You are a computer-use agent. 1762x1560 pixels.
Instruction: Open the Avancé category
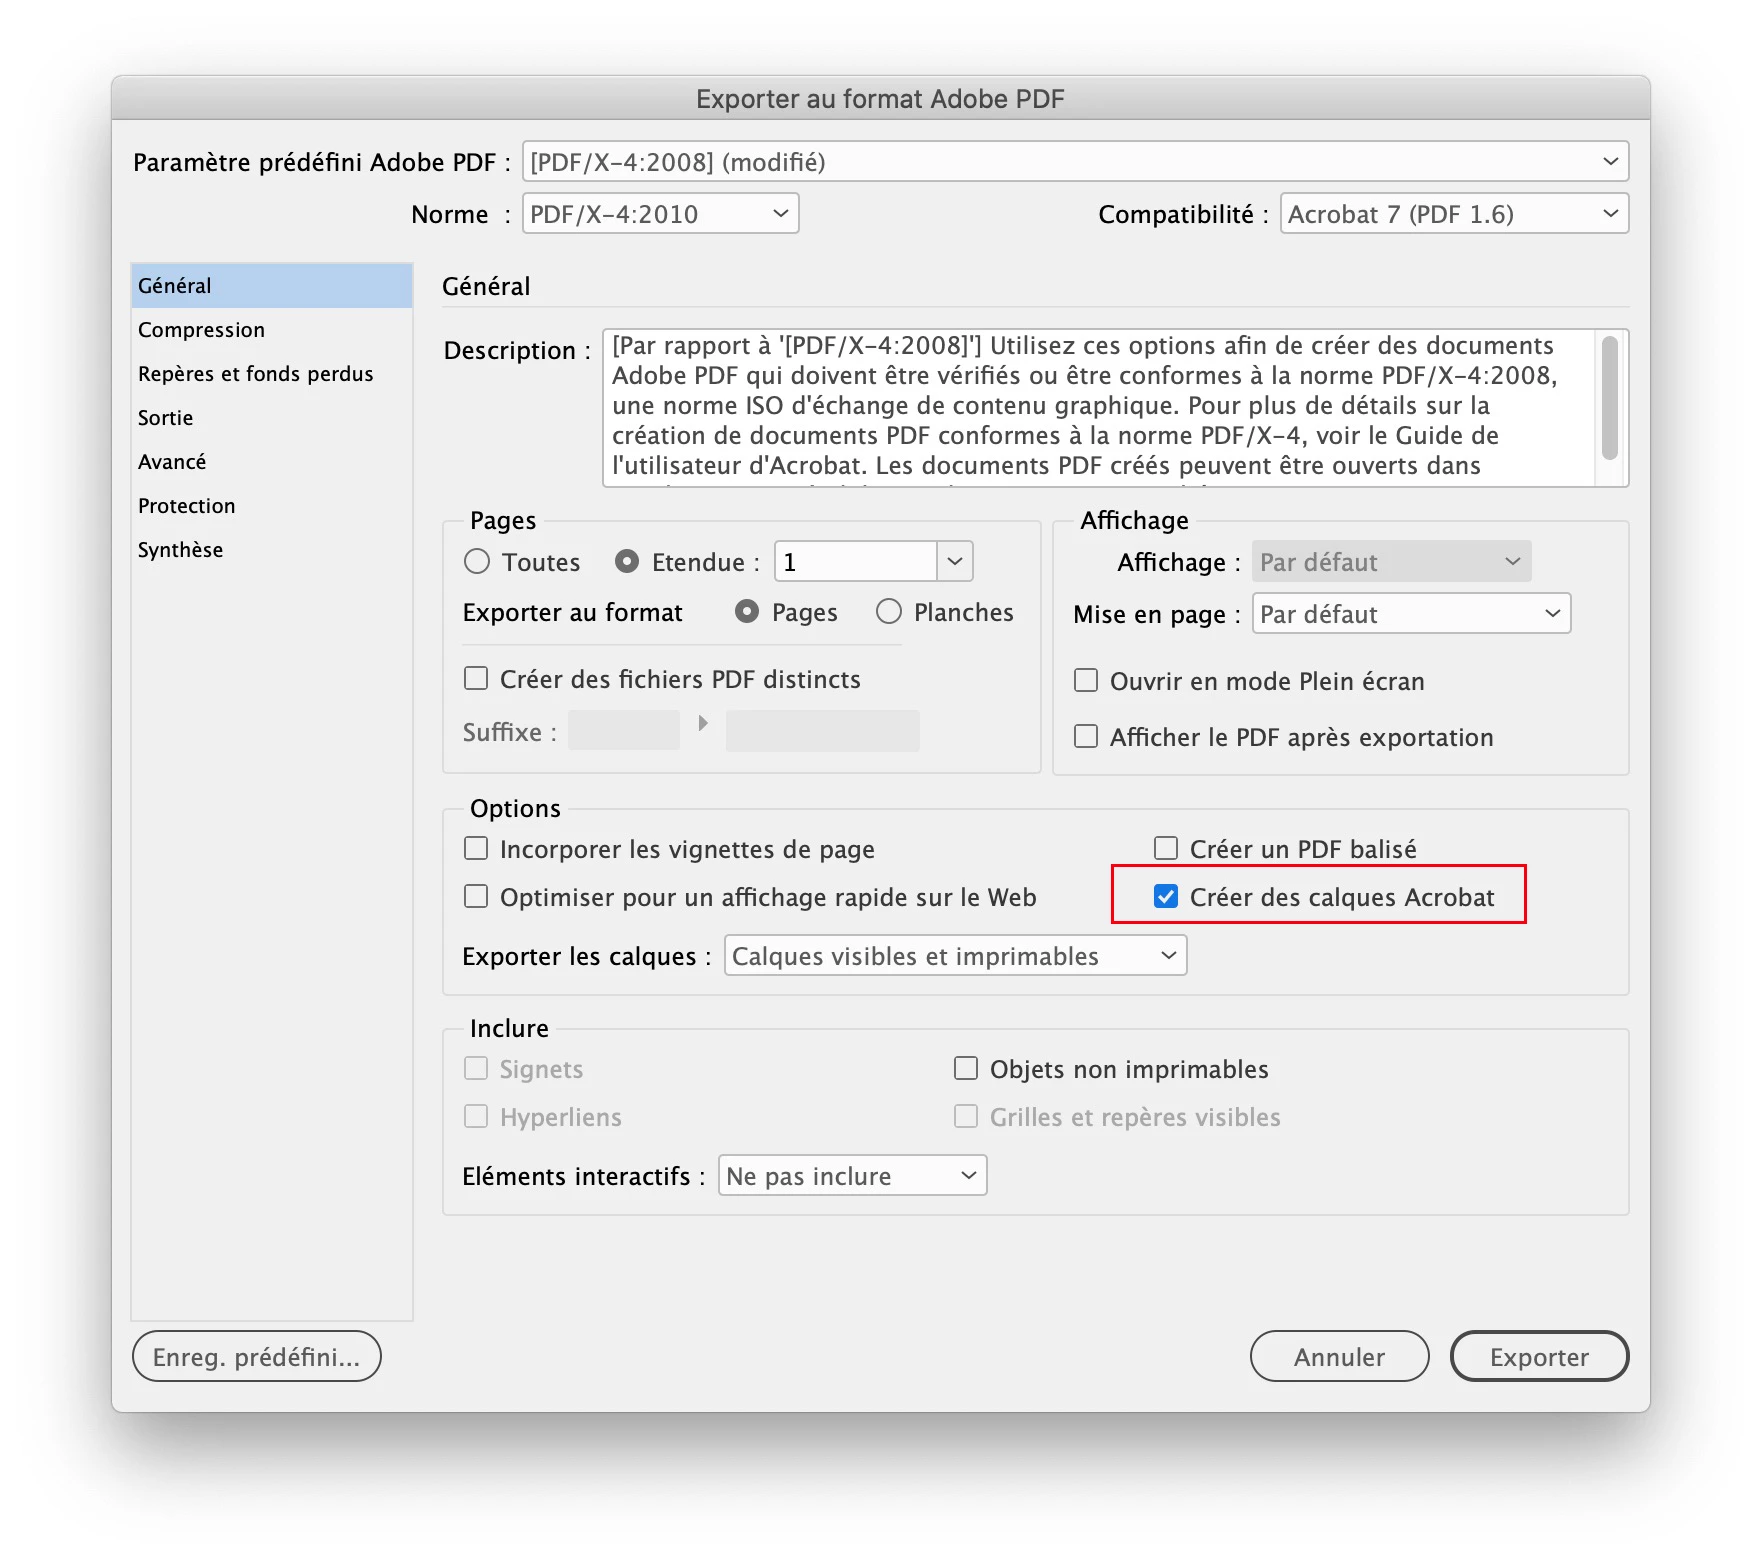271,461
